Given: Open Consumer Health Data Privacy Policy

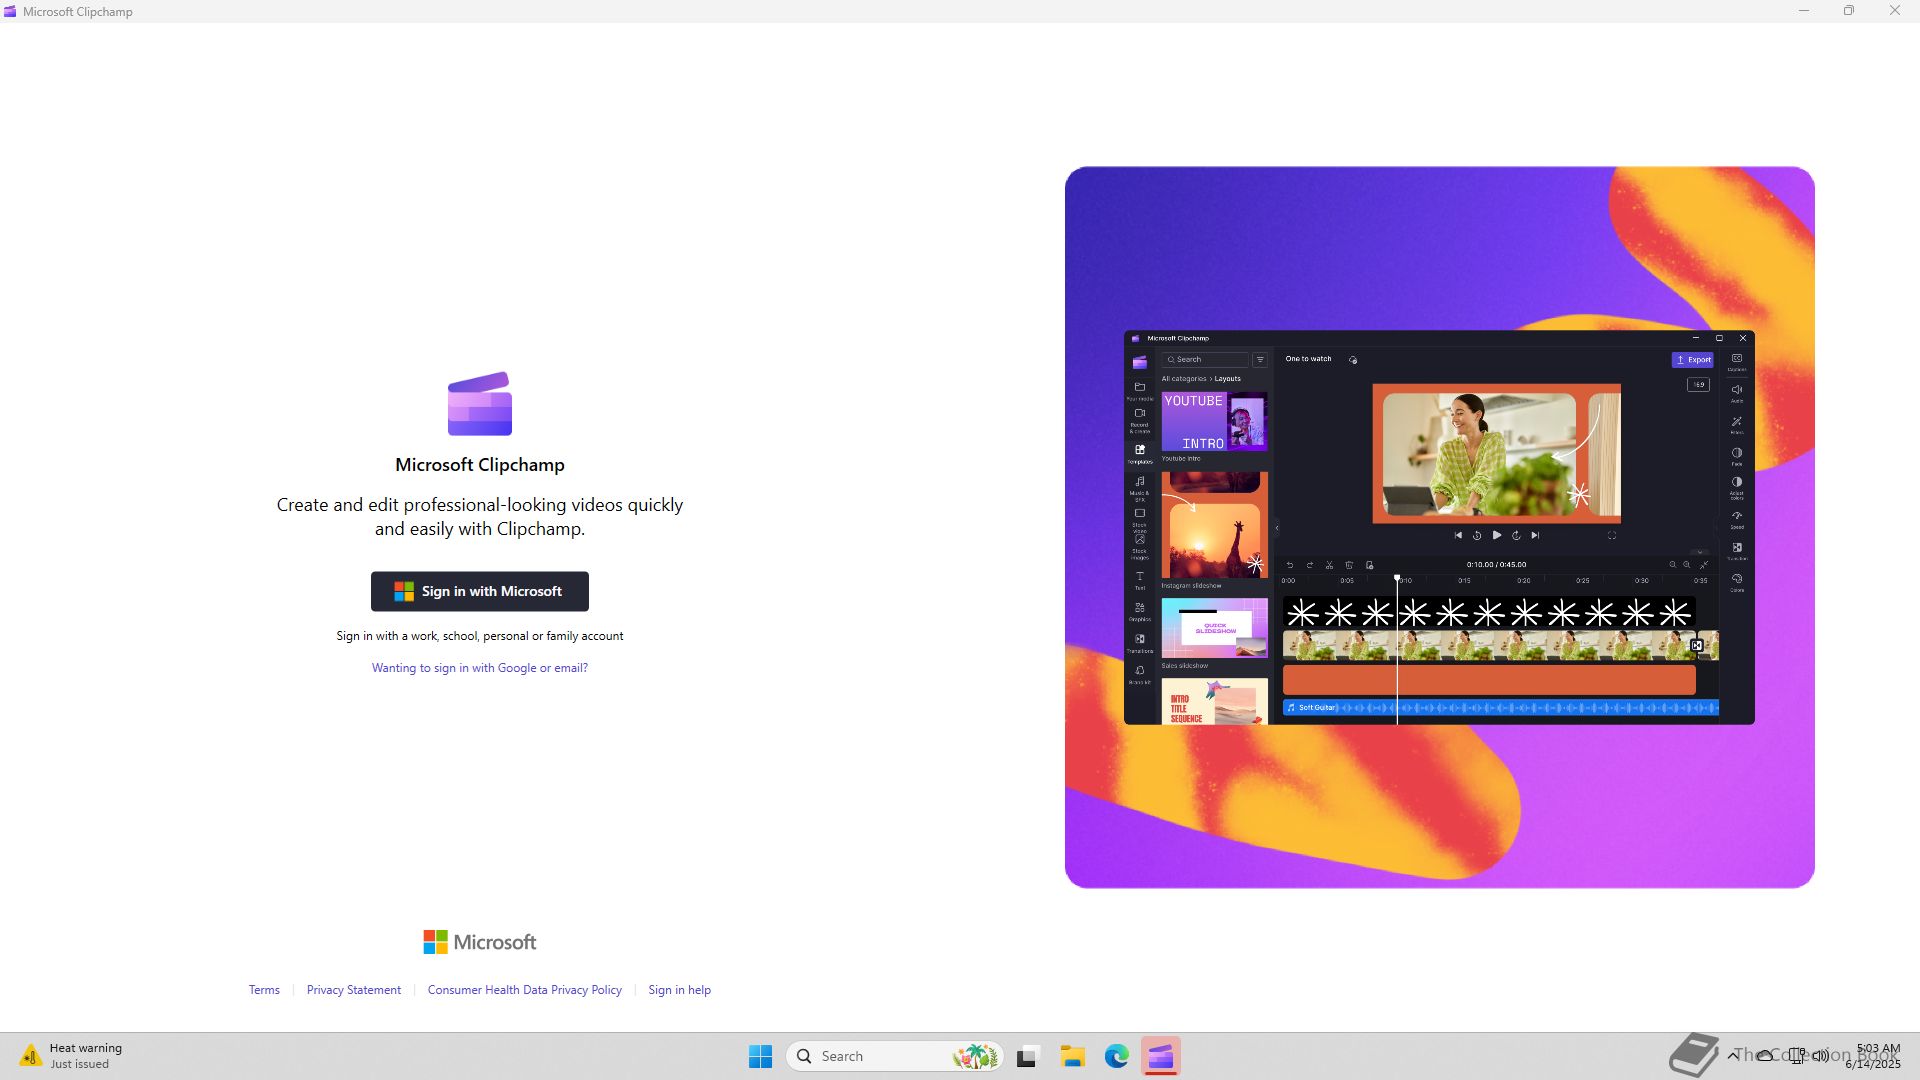Looking at the screenshot, I should tap(524, 990).
